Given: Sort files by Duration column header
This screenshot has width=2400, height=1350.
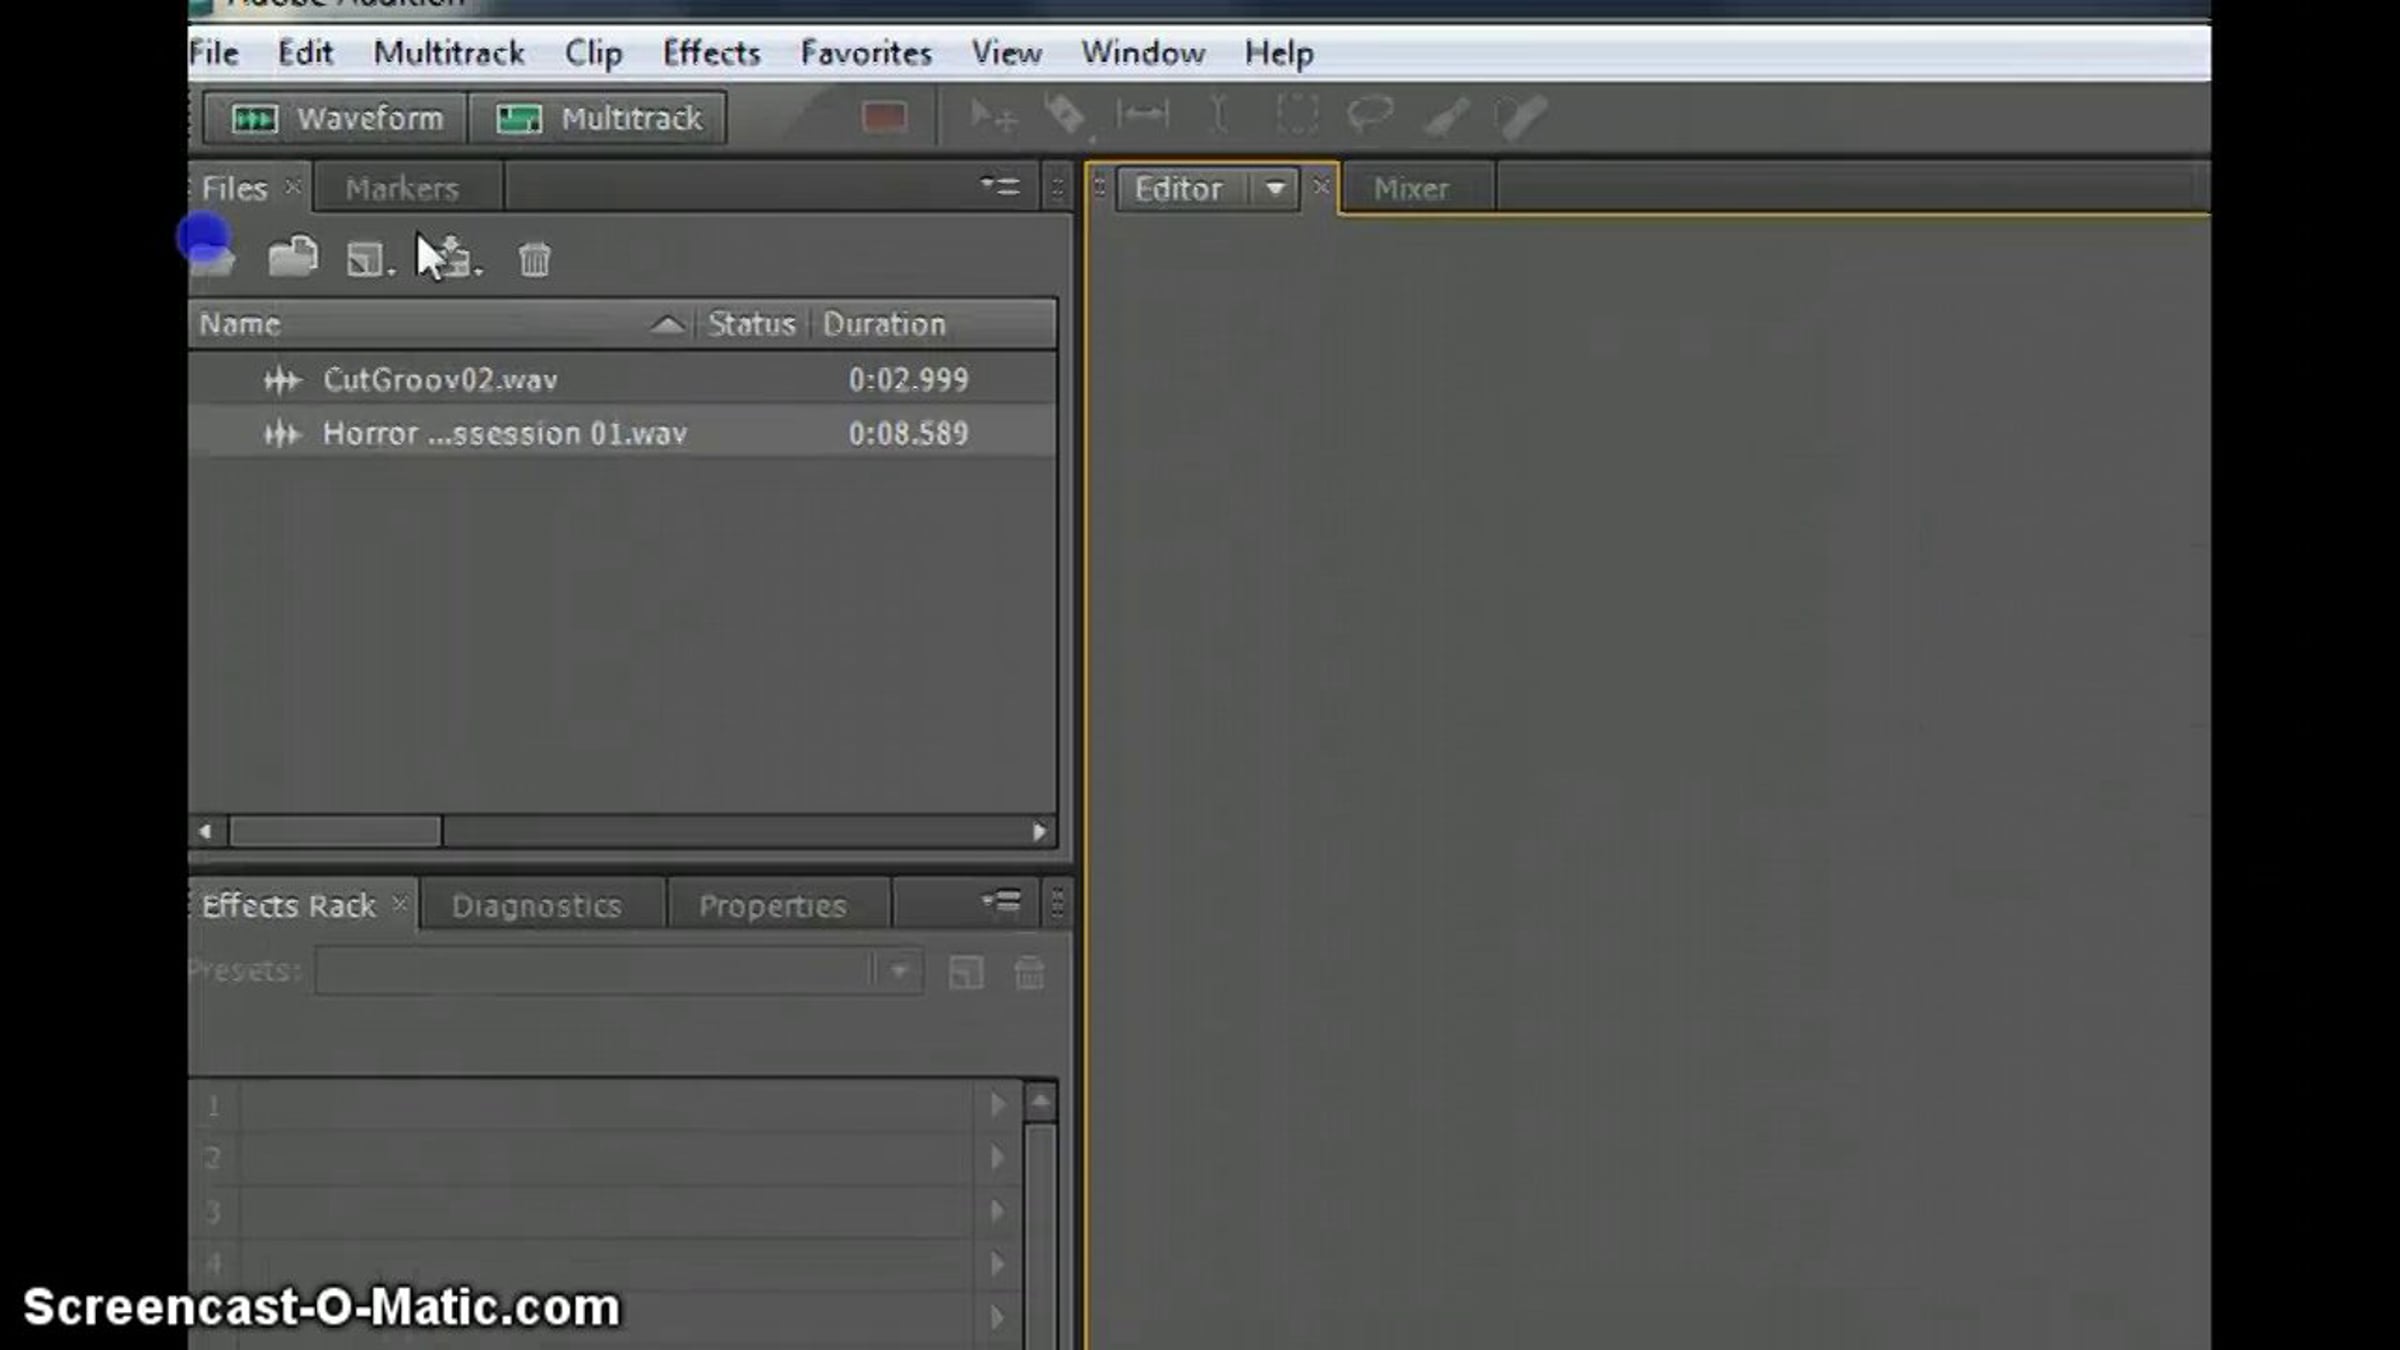Looking at the screenshot, I should point(884,324).
